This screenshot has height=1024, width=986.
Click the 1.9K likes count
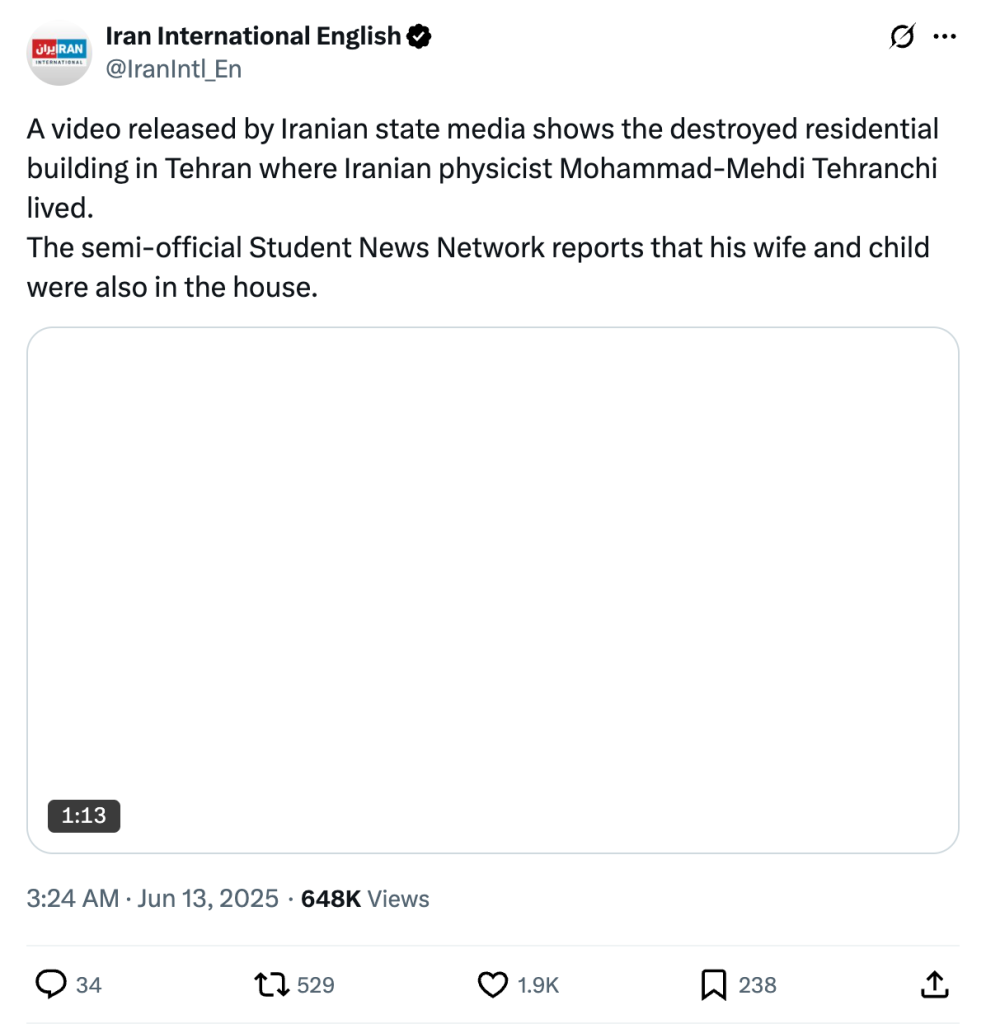(x=538, y=985)
